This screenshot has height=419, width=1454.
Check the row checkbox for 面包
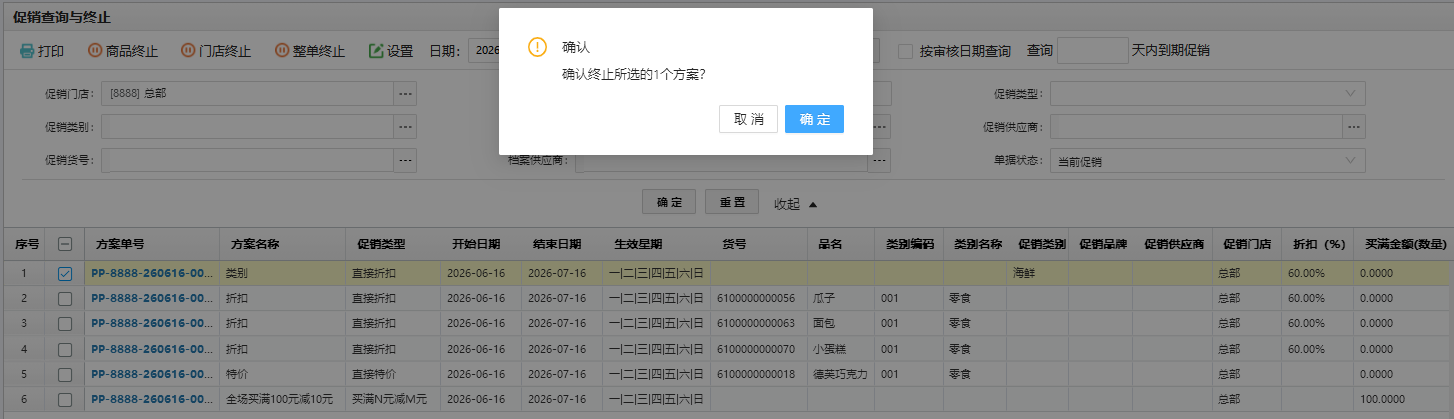tap(65, 324)
